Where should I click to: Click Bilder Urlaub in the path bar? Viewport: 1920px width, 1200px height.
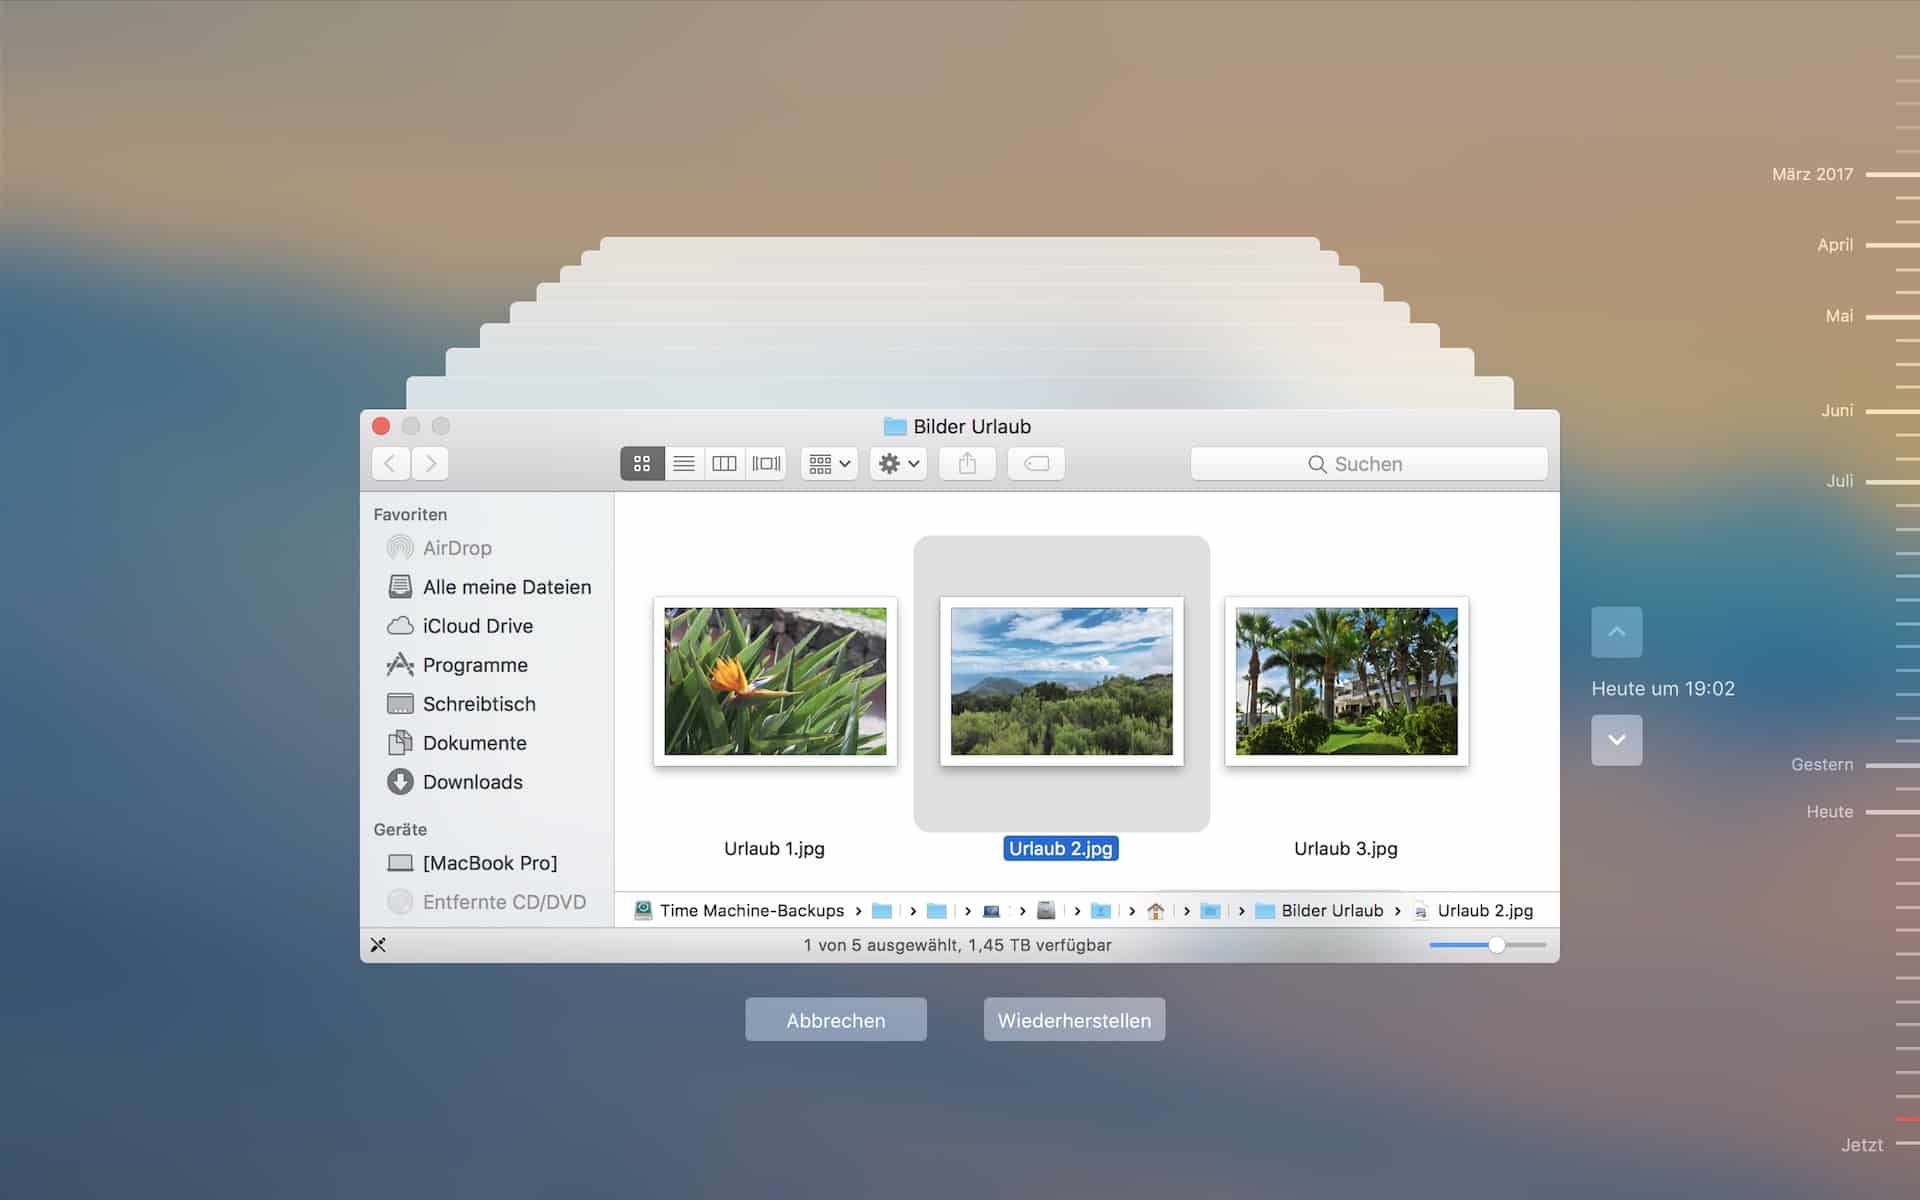tap(1320, 911)
